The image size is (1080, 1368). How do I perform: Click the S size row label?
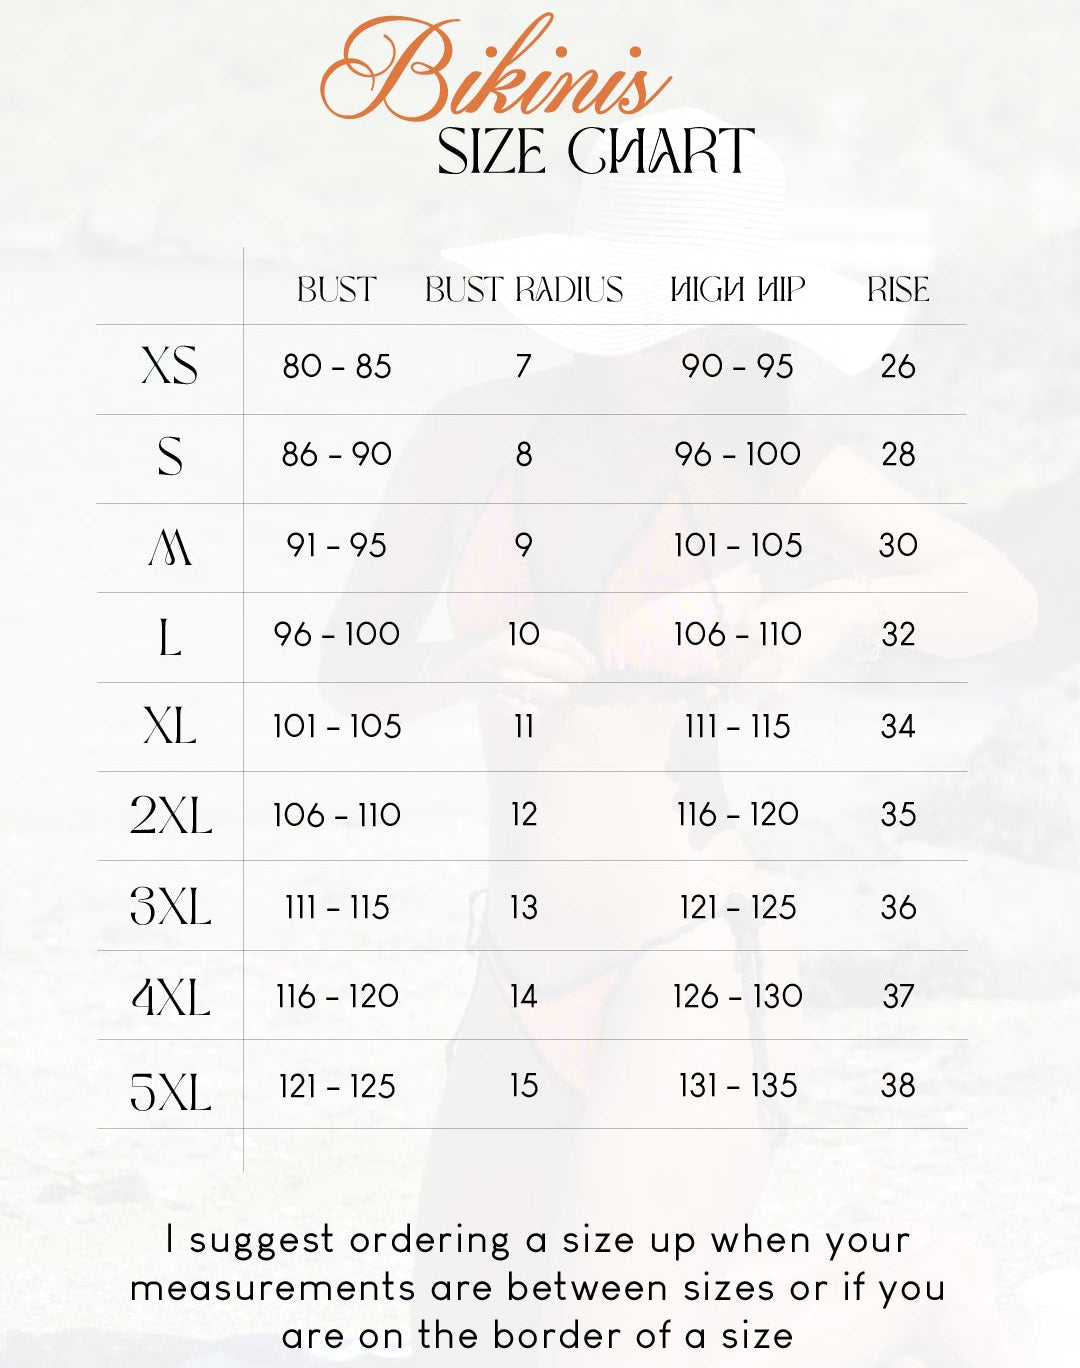pyautogui.click(x=170, y=456)
